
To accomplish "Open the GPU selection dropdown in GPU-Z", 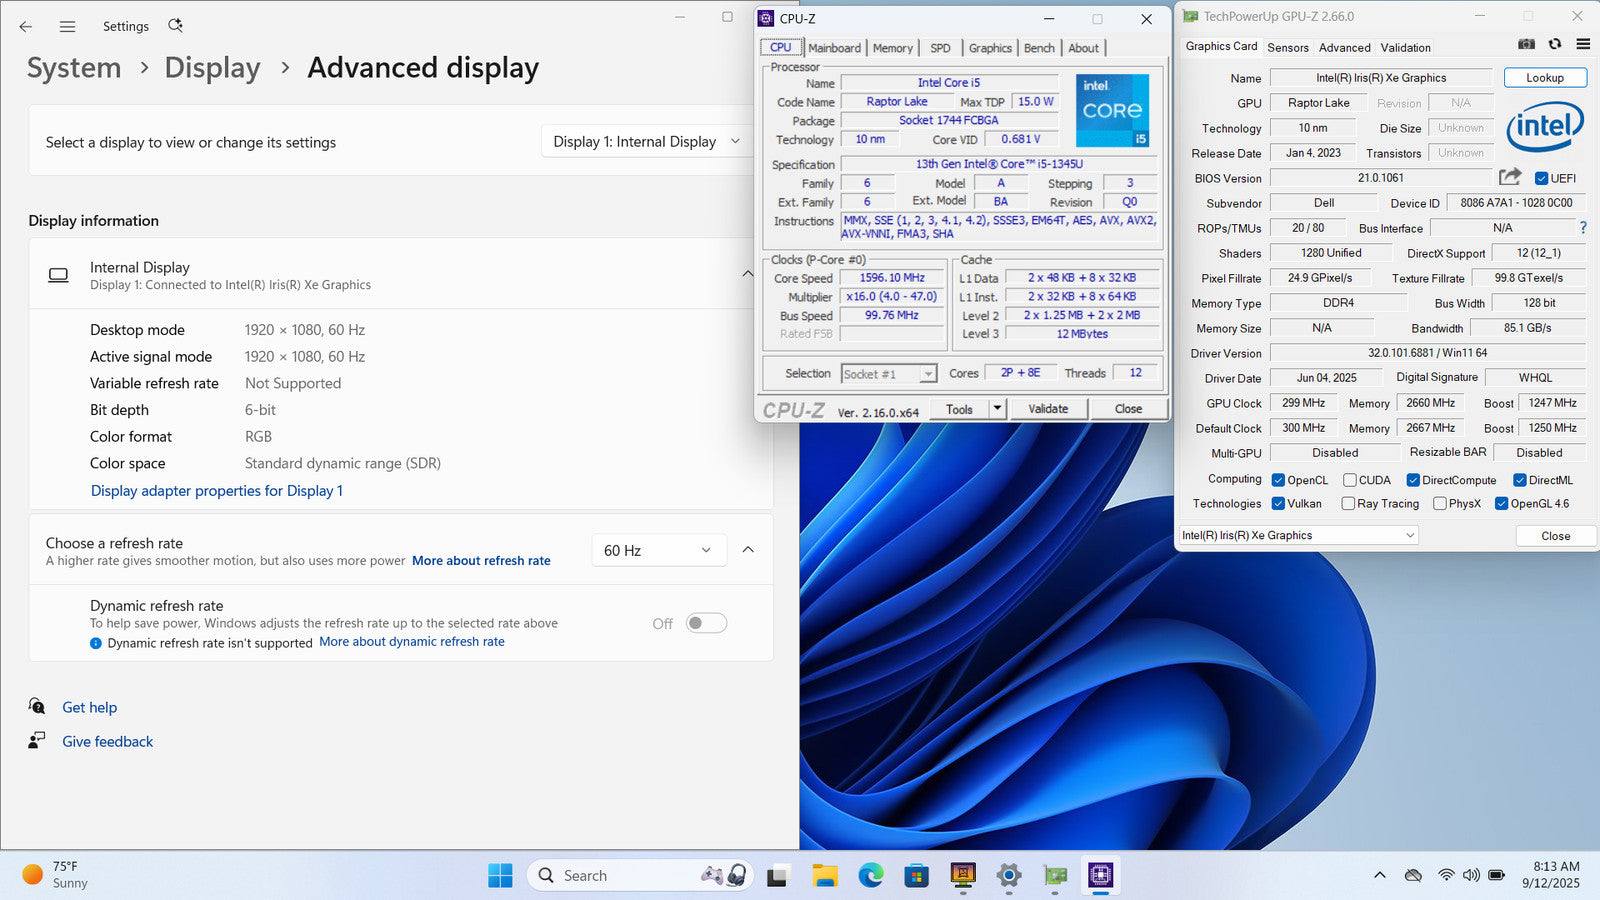I will (x=1298, y=536).
